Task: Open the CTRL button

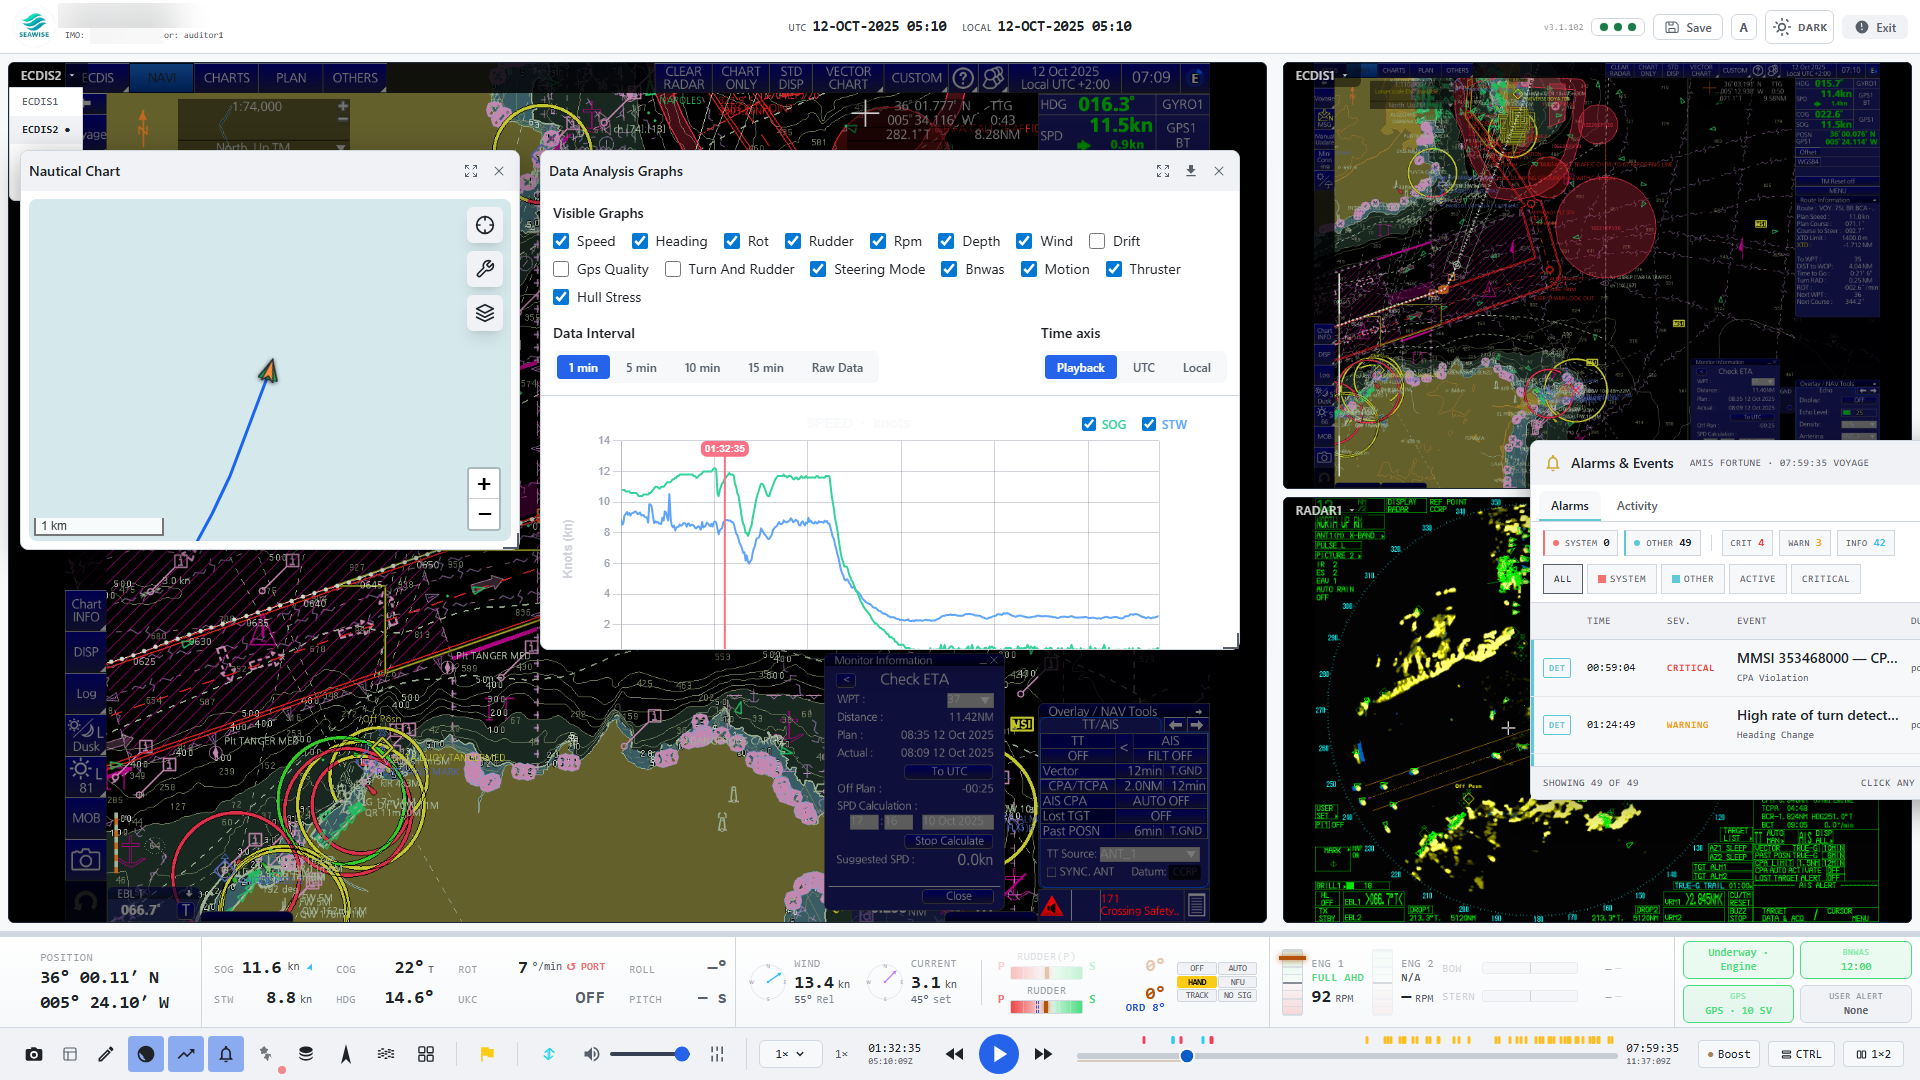Action: 1802,1054
